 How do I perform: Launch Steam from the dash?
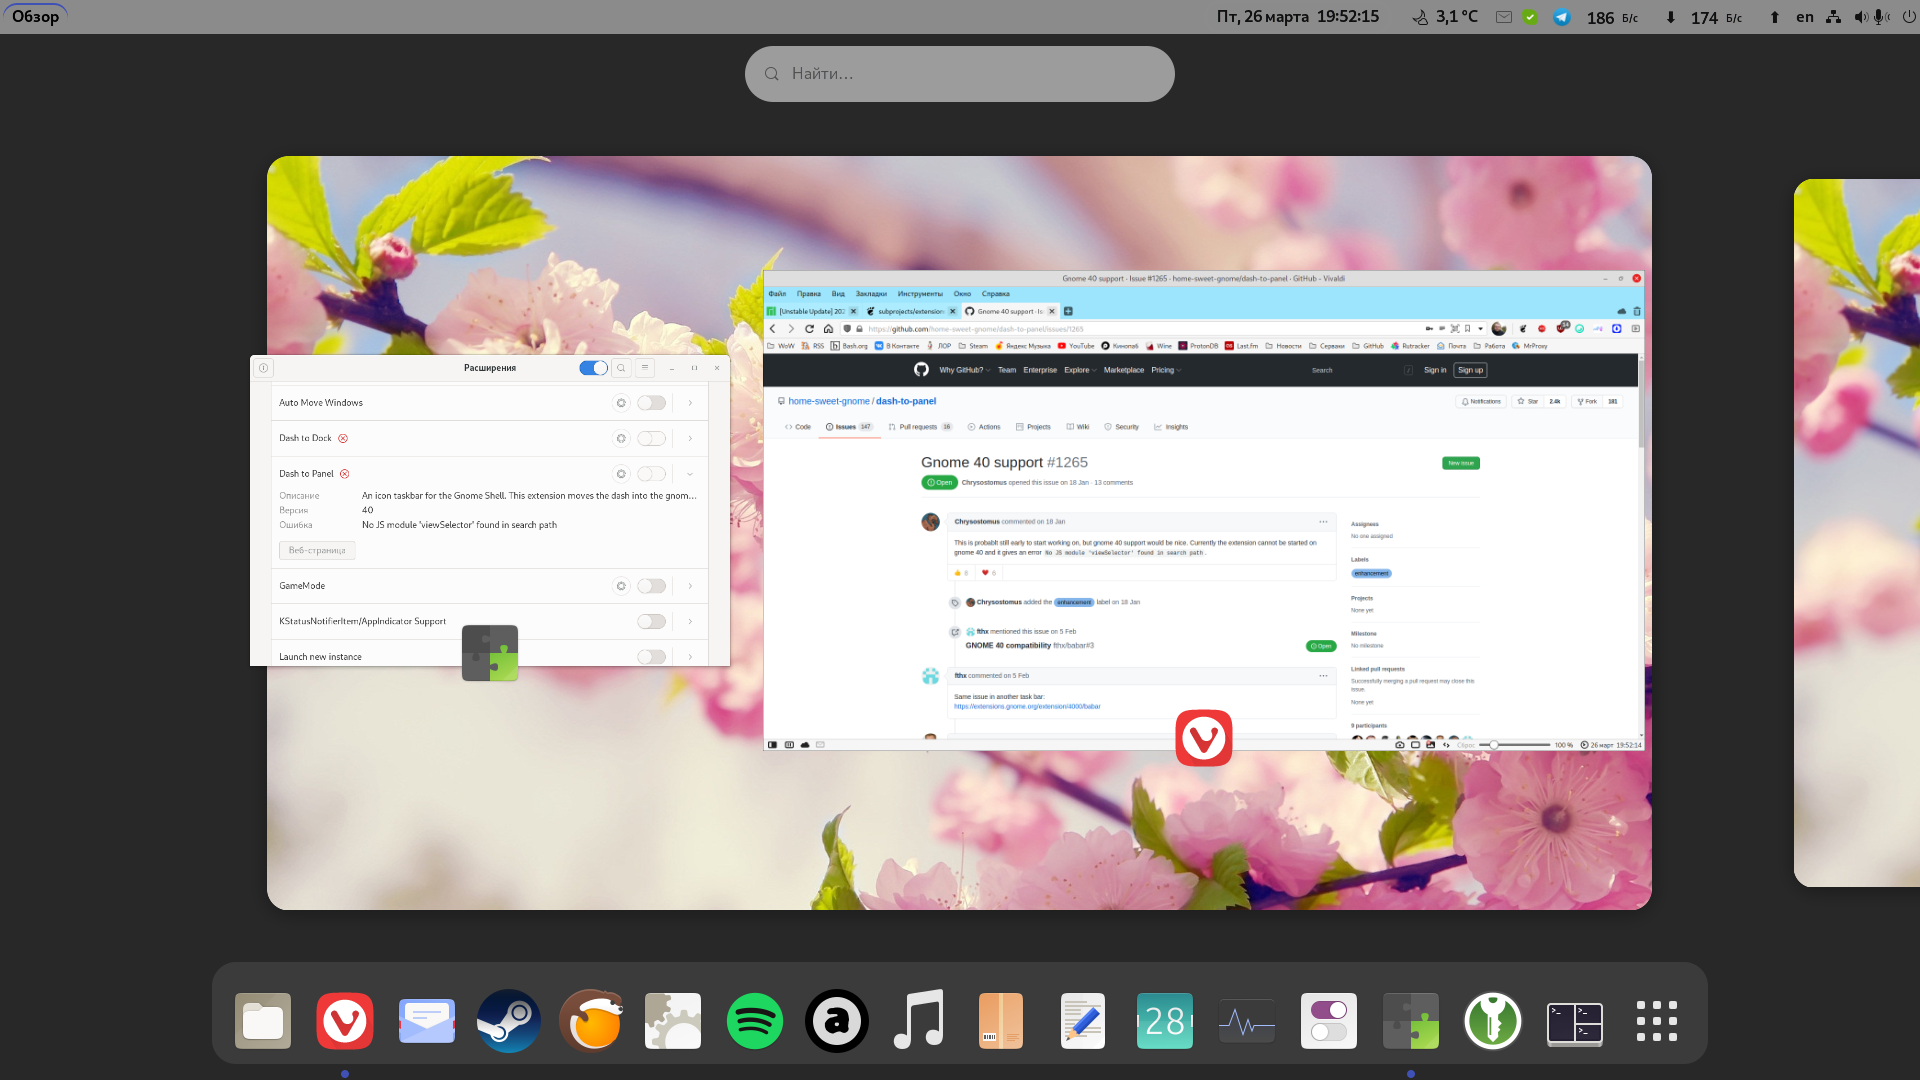[x=509, y=1021]
